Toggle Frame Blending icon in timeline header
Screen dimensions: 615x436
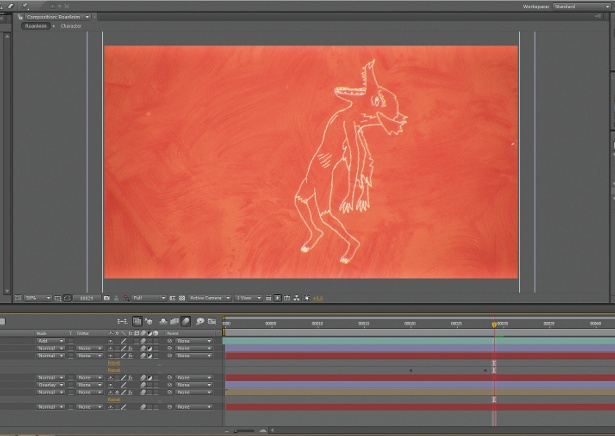(x=174, y=322)
